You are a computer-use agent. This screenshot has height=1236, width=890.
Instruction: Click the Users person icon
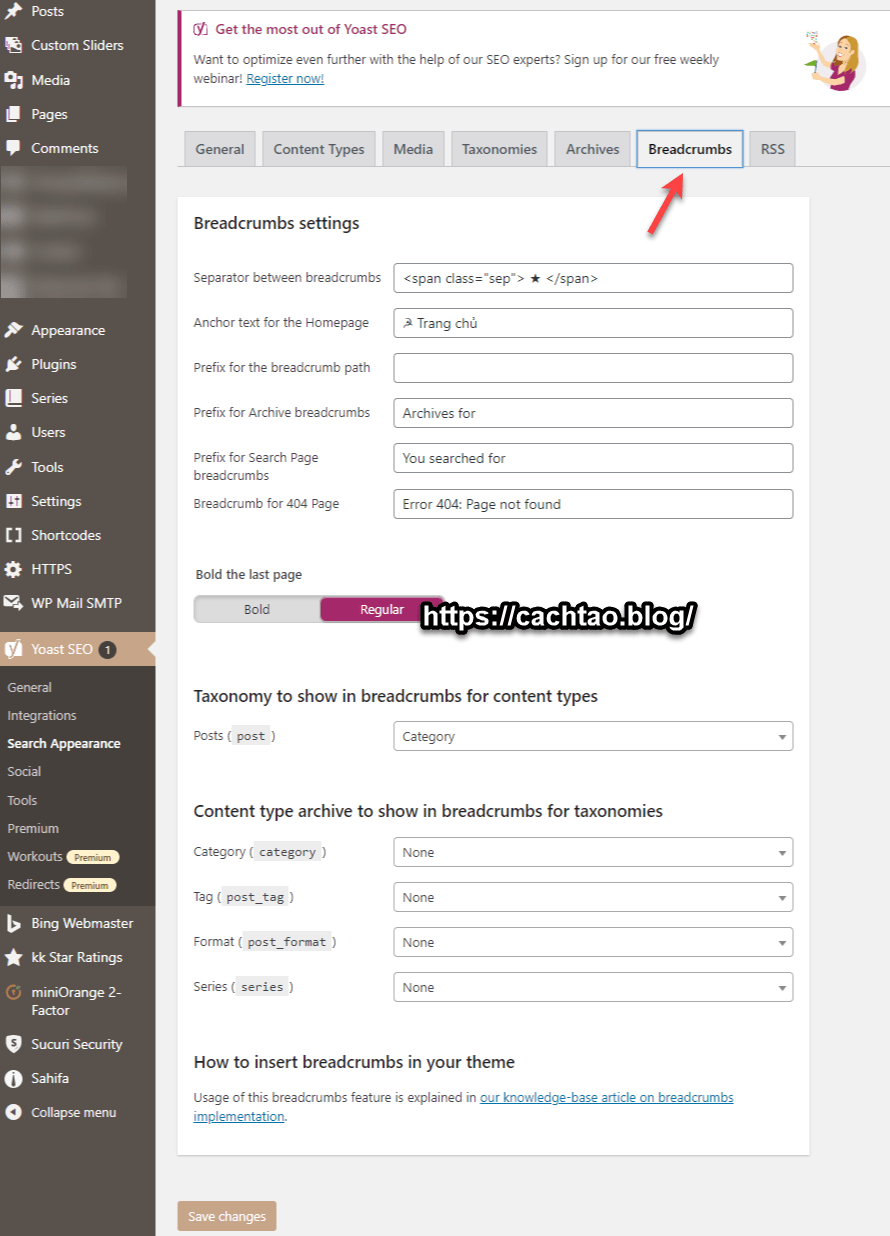pyautogui.click(x=13, y=432)
